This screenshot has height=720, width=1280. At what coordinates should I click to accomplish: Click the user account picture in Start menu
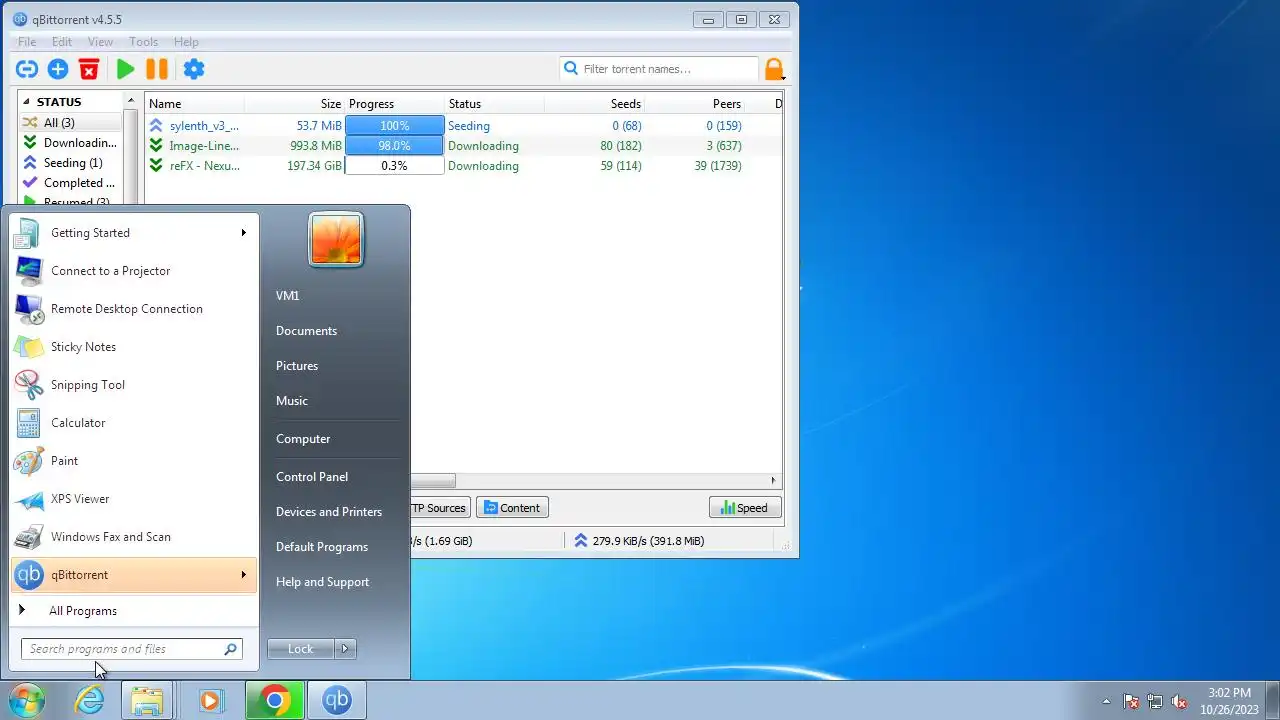[x=336, y=240]
